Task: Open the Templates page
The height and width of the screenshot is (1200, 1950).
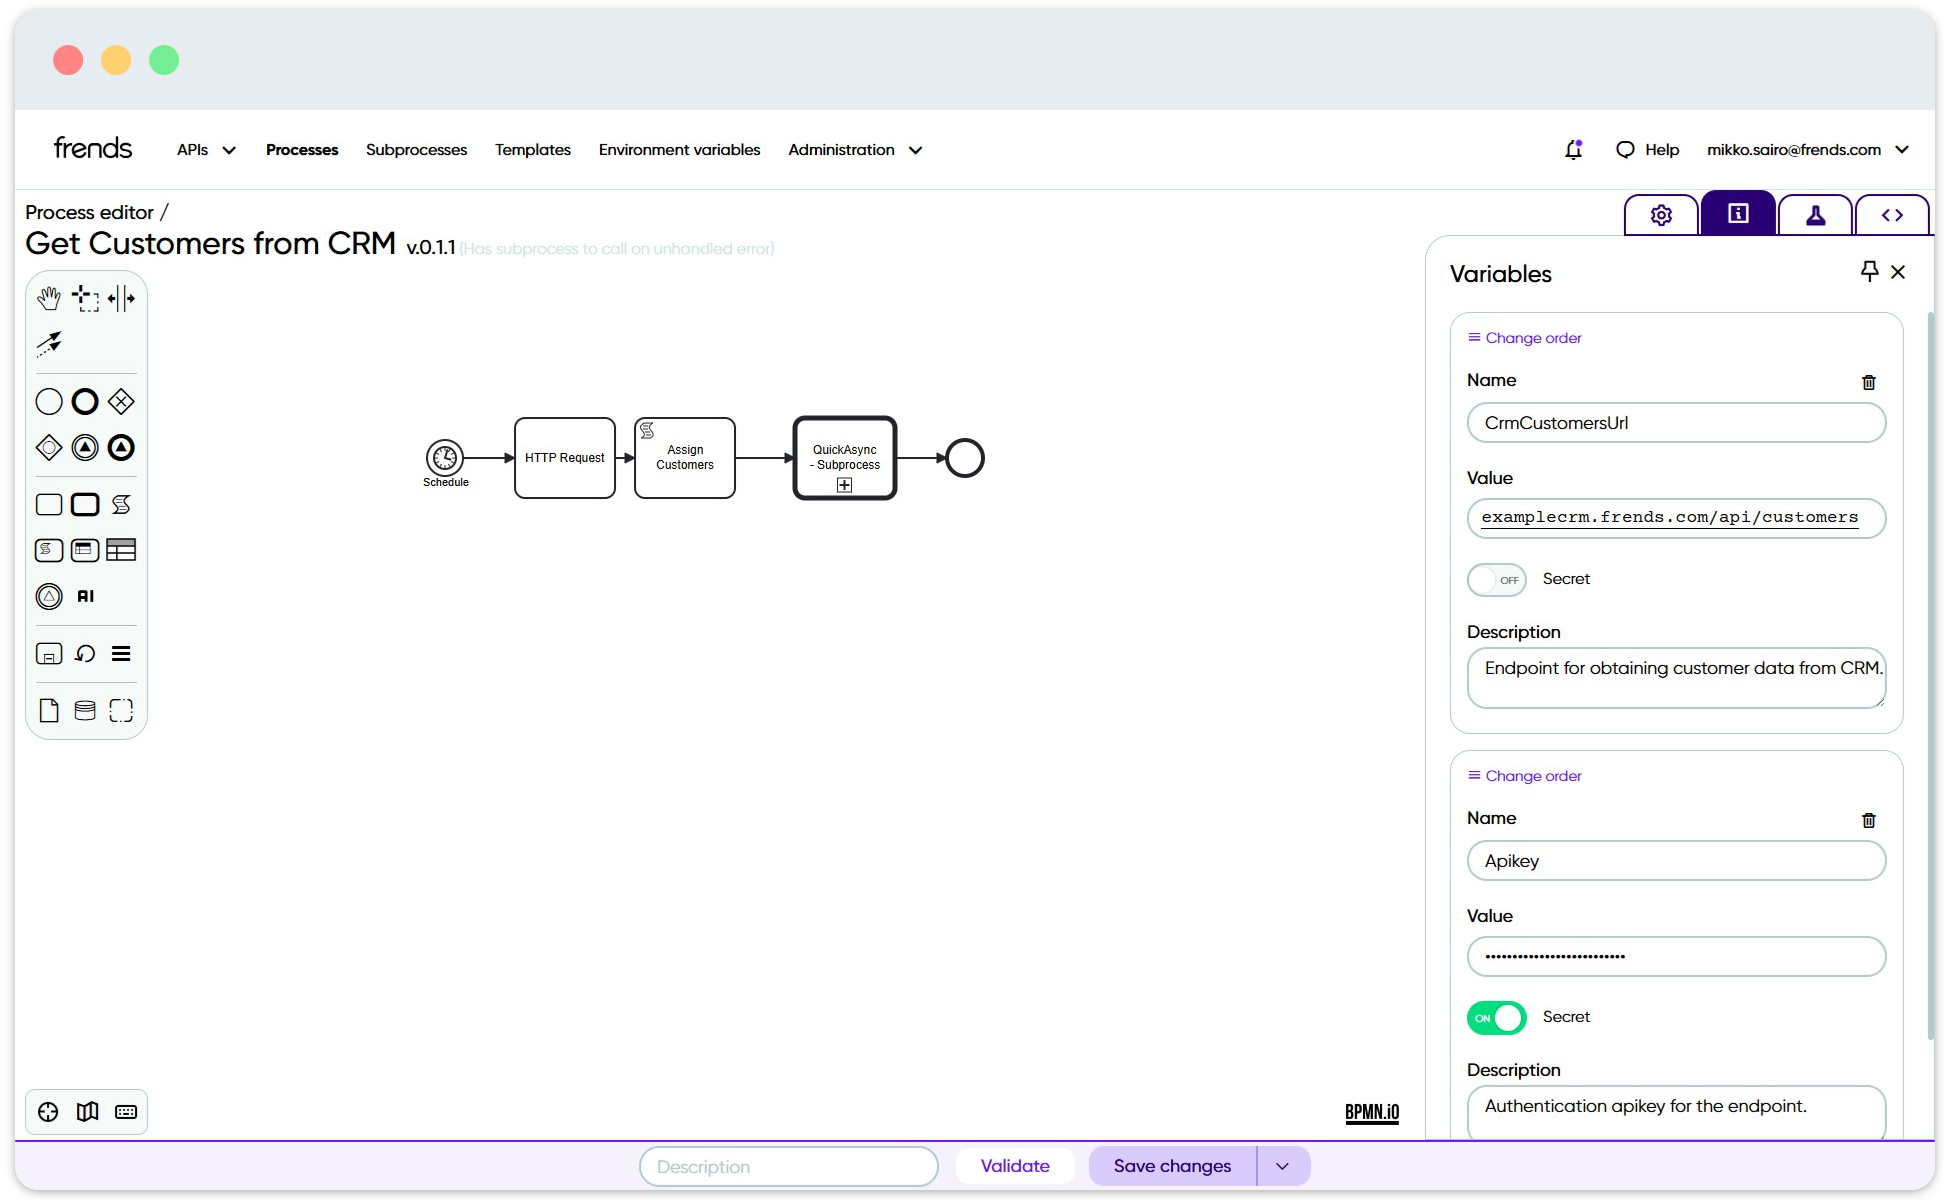Action: [533, 149]
